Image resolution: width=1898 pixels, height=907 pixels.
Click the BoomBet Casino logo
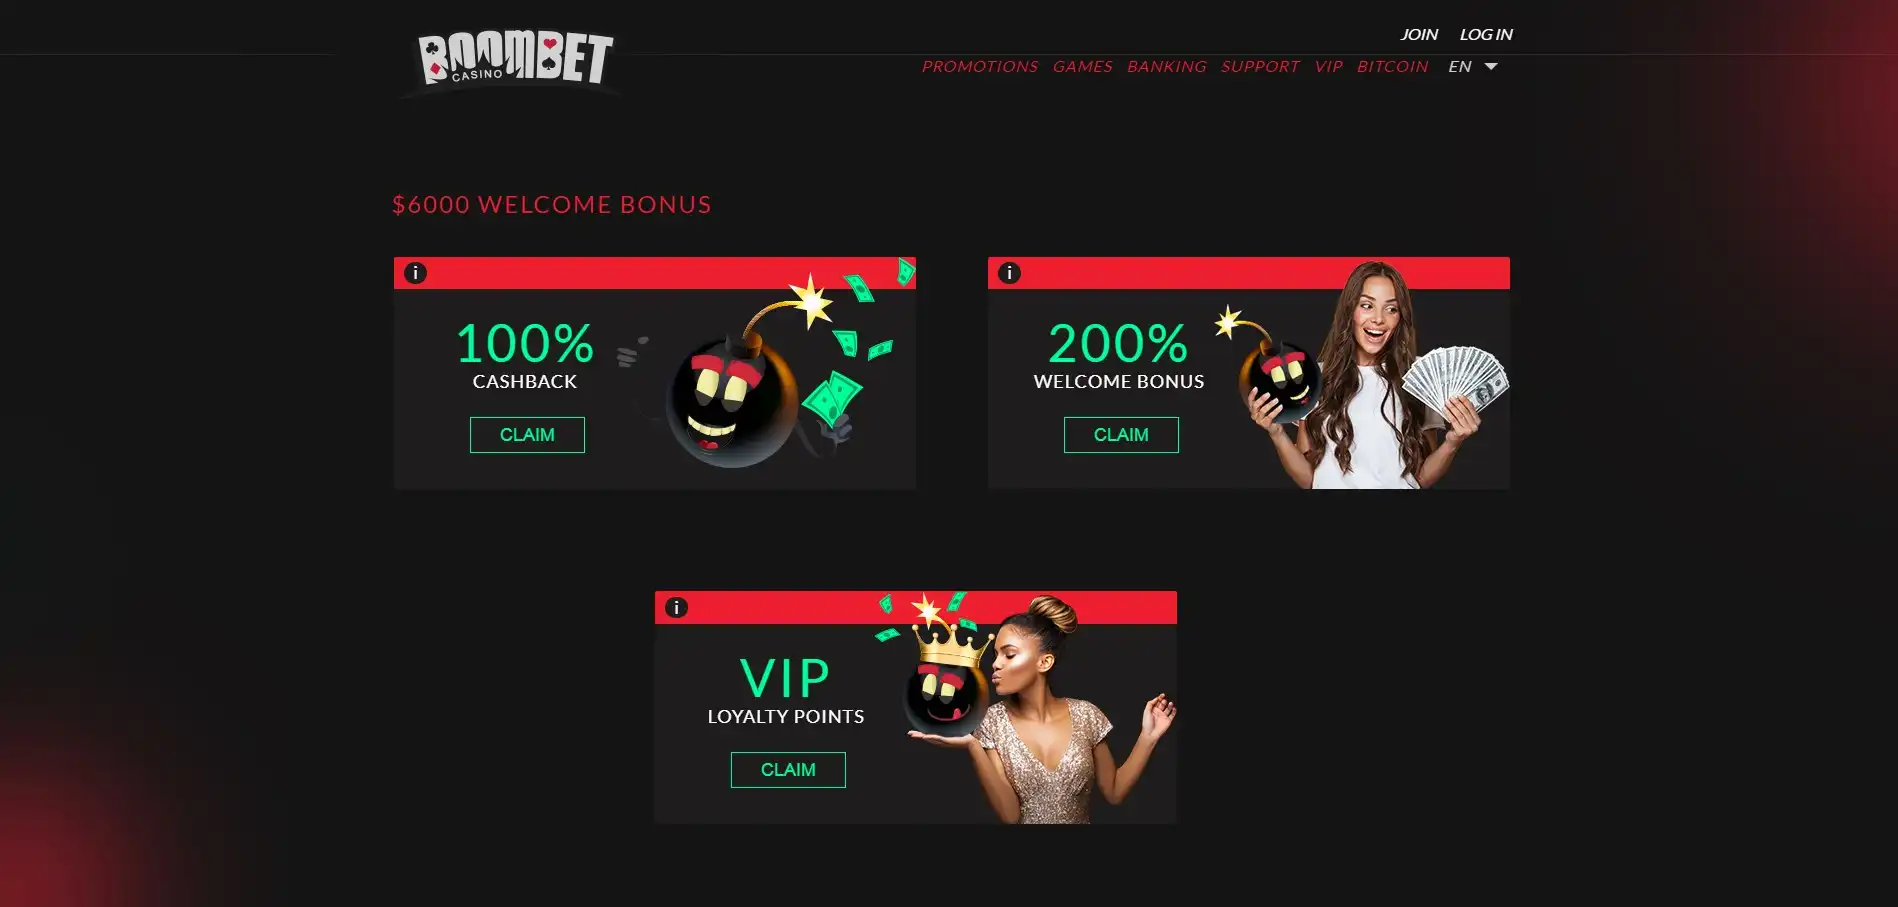(515, 59)
